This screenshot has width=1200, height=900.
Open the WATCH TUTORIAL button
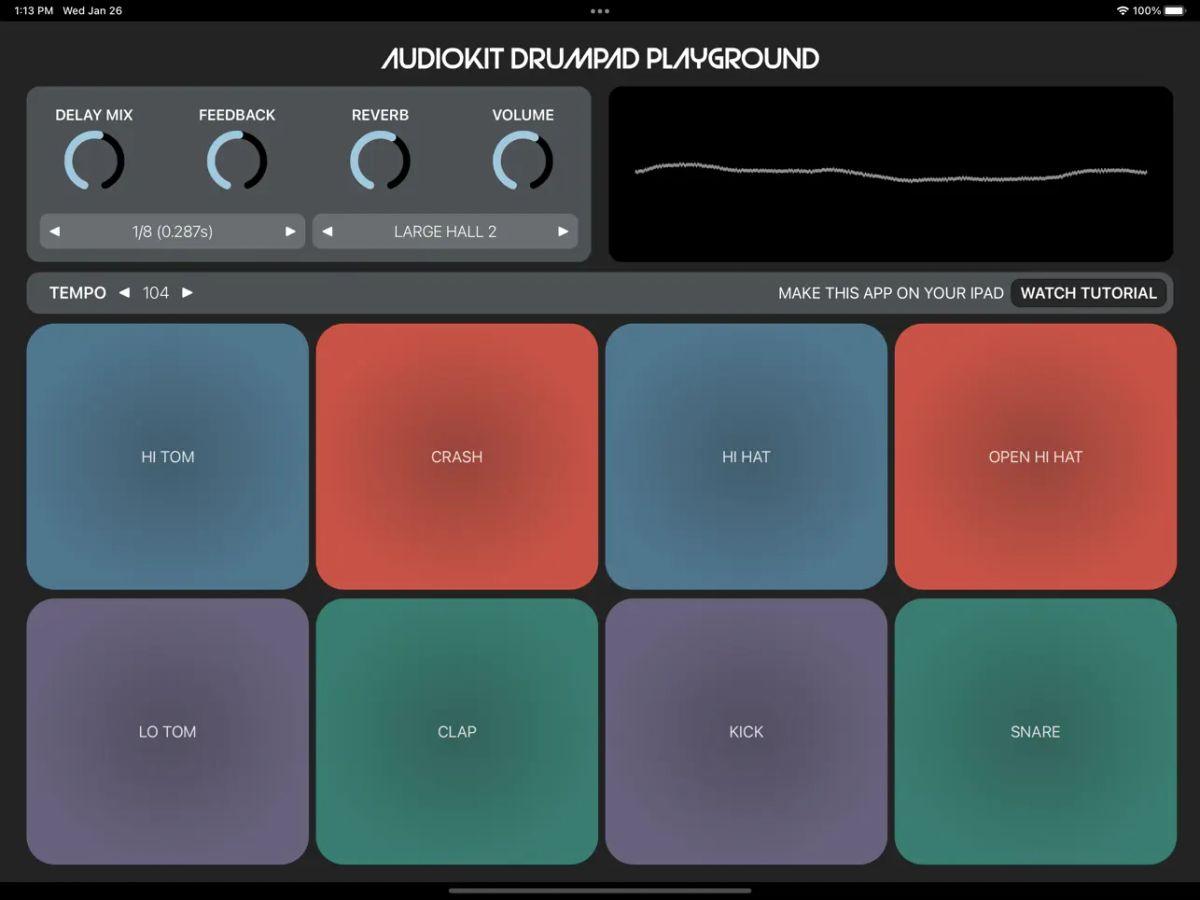(1088, 293)
